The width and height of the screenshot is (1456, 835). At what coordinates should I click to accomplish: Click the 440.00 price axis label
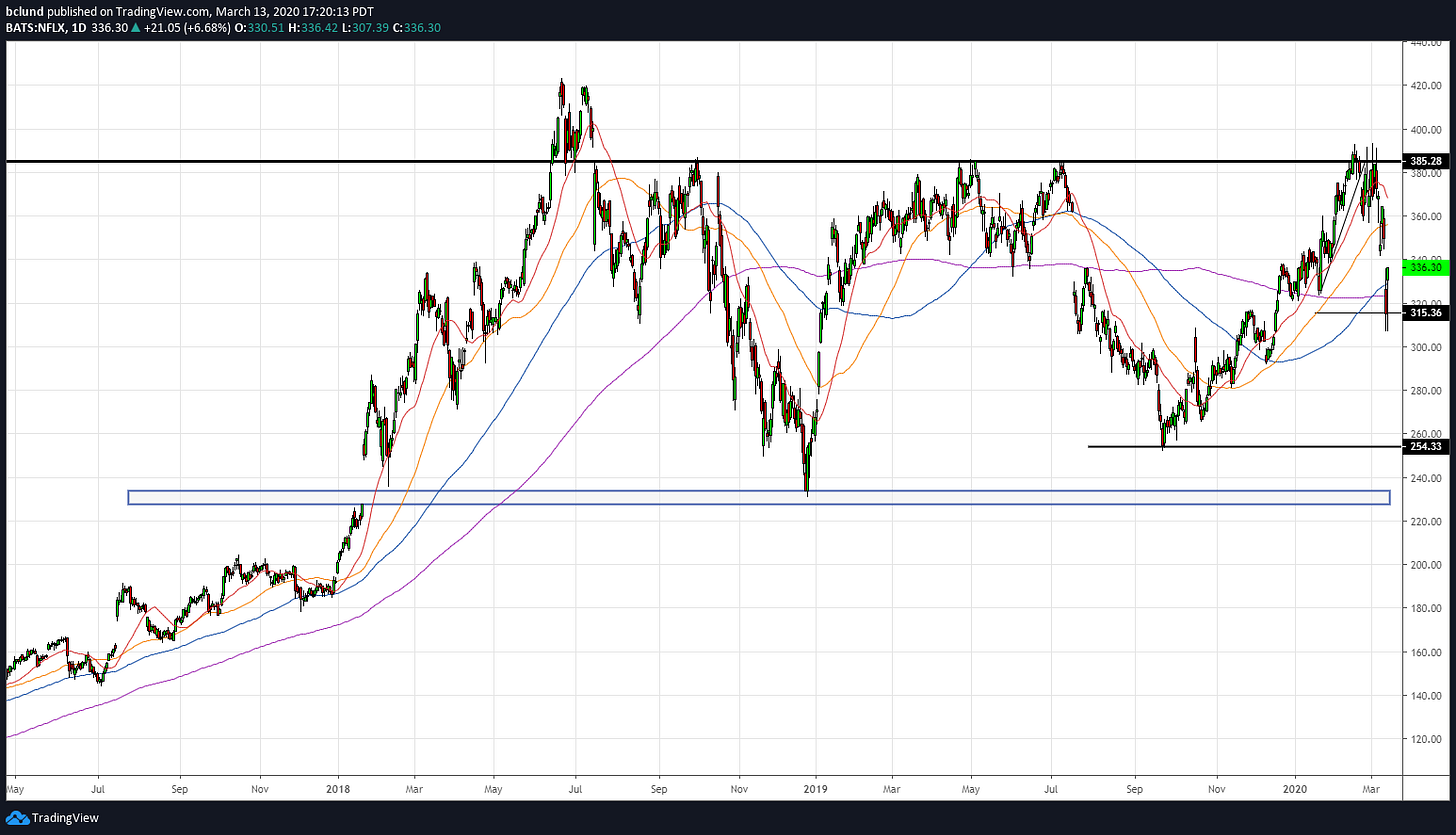click(x=1425, y=43)
